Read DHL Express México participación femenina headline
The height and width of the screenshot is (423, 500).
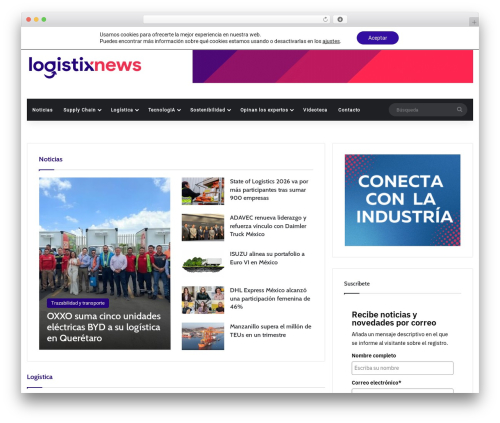pos(270,299)
